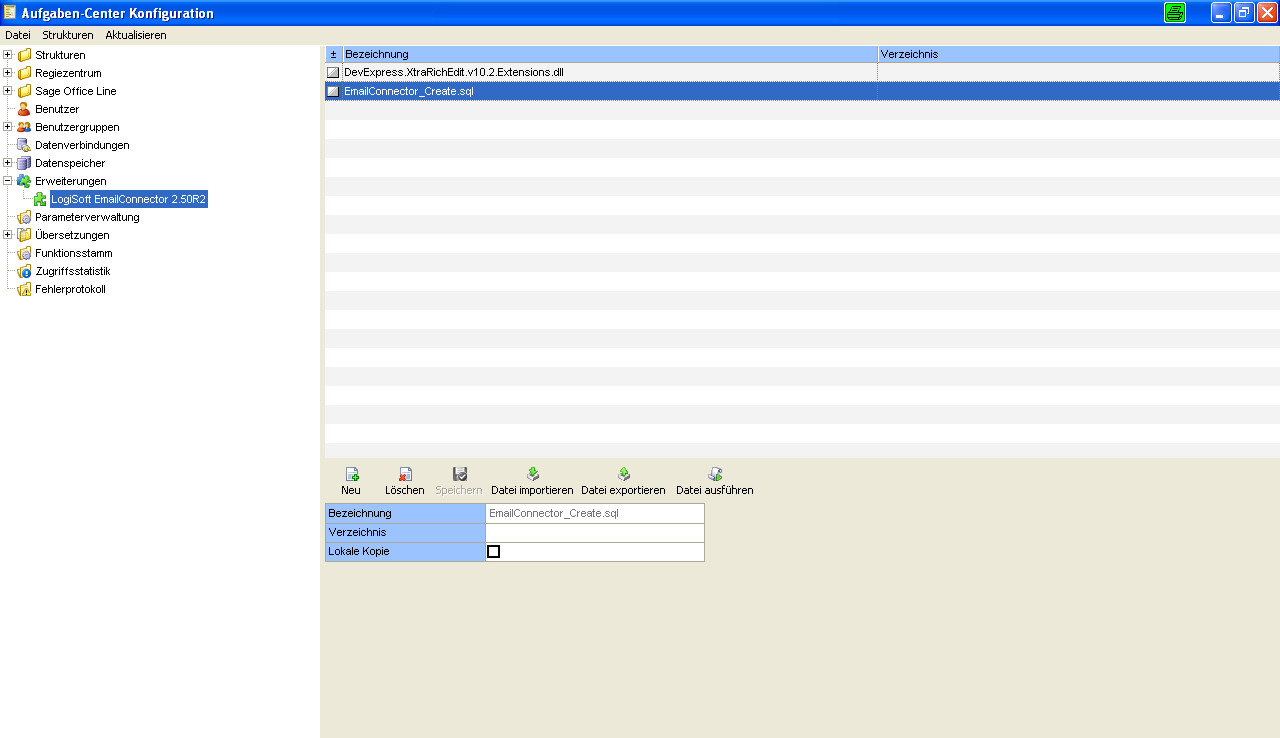Click the Löschen delete icon
This screenshot has width=1280, height=738.
tap(405, 474)
